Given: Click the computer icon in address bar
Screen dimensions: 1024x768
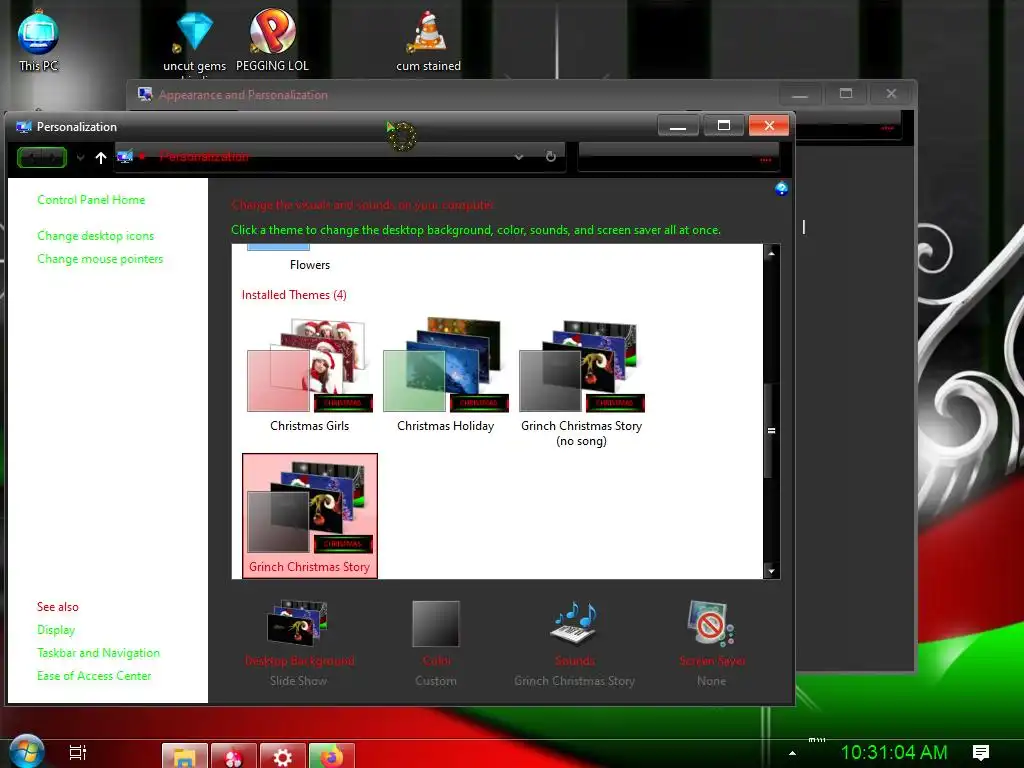Looking at the screenshot, I should (x=124, y=157).
